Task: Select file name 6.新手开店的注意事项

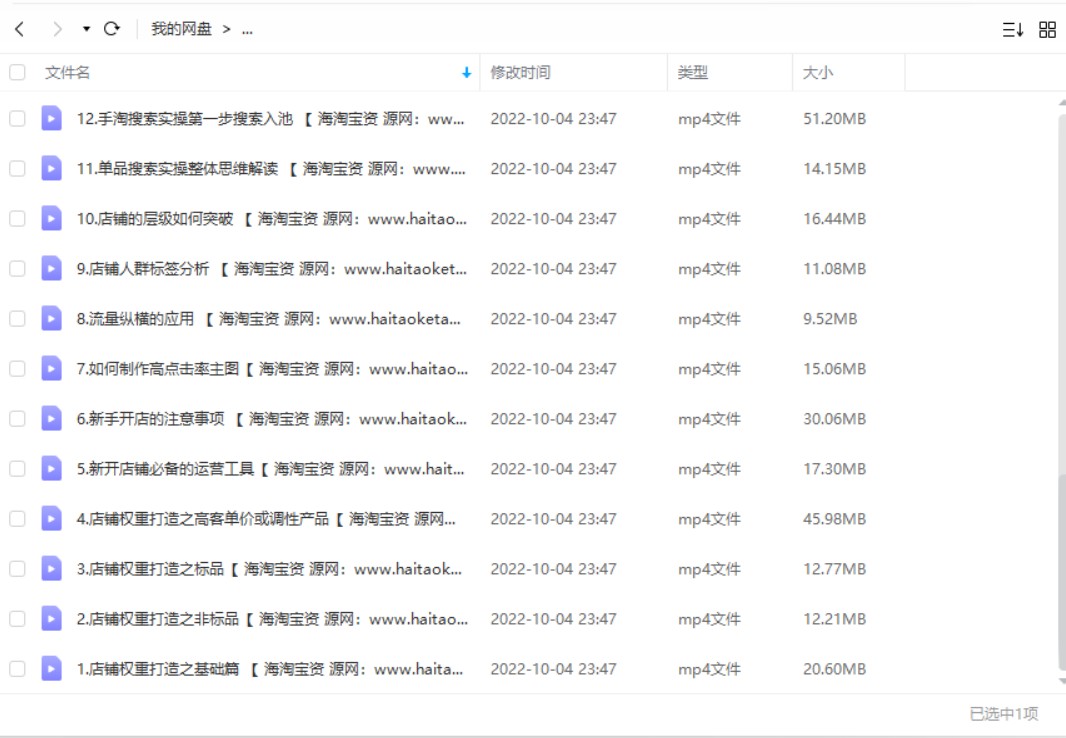Action: tap(272, 419)
